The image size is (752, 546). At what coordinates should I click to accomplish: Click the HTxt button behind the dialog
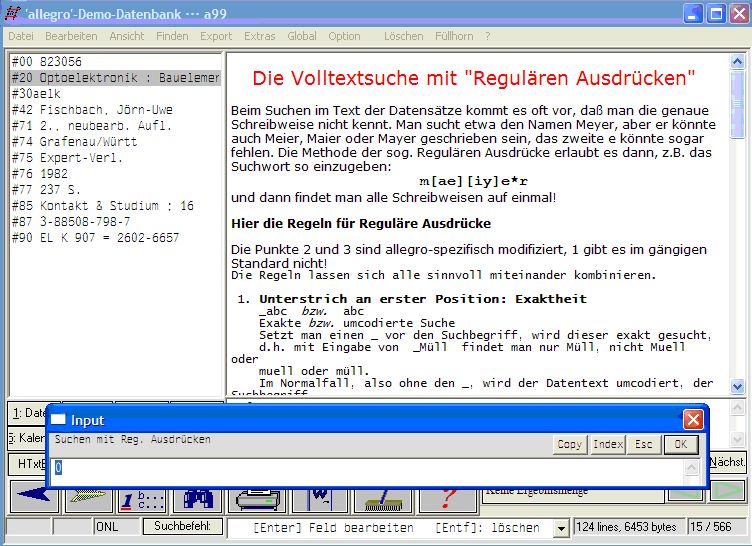(x=28, y=463)
